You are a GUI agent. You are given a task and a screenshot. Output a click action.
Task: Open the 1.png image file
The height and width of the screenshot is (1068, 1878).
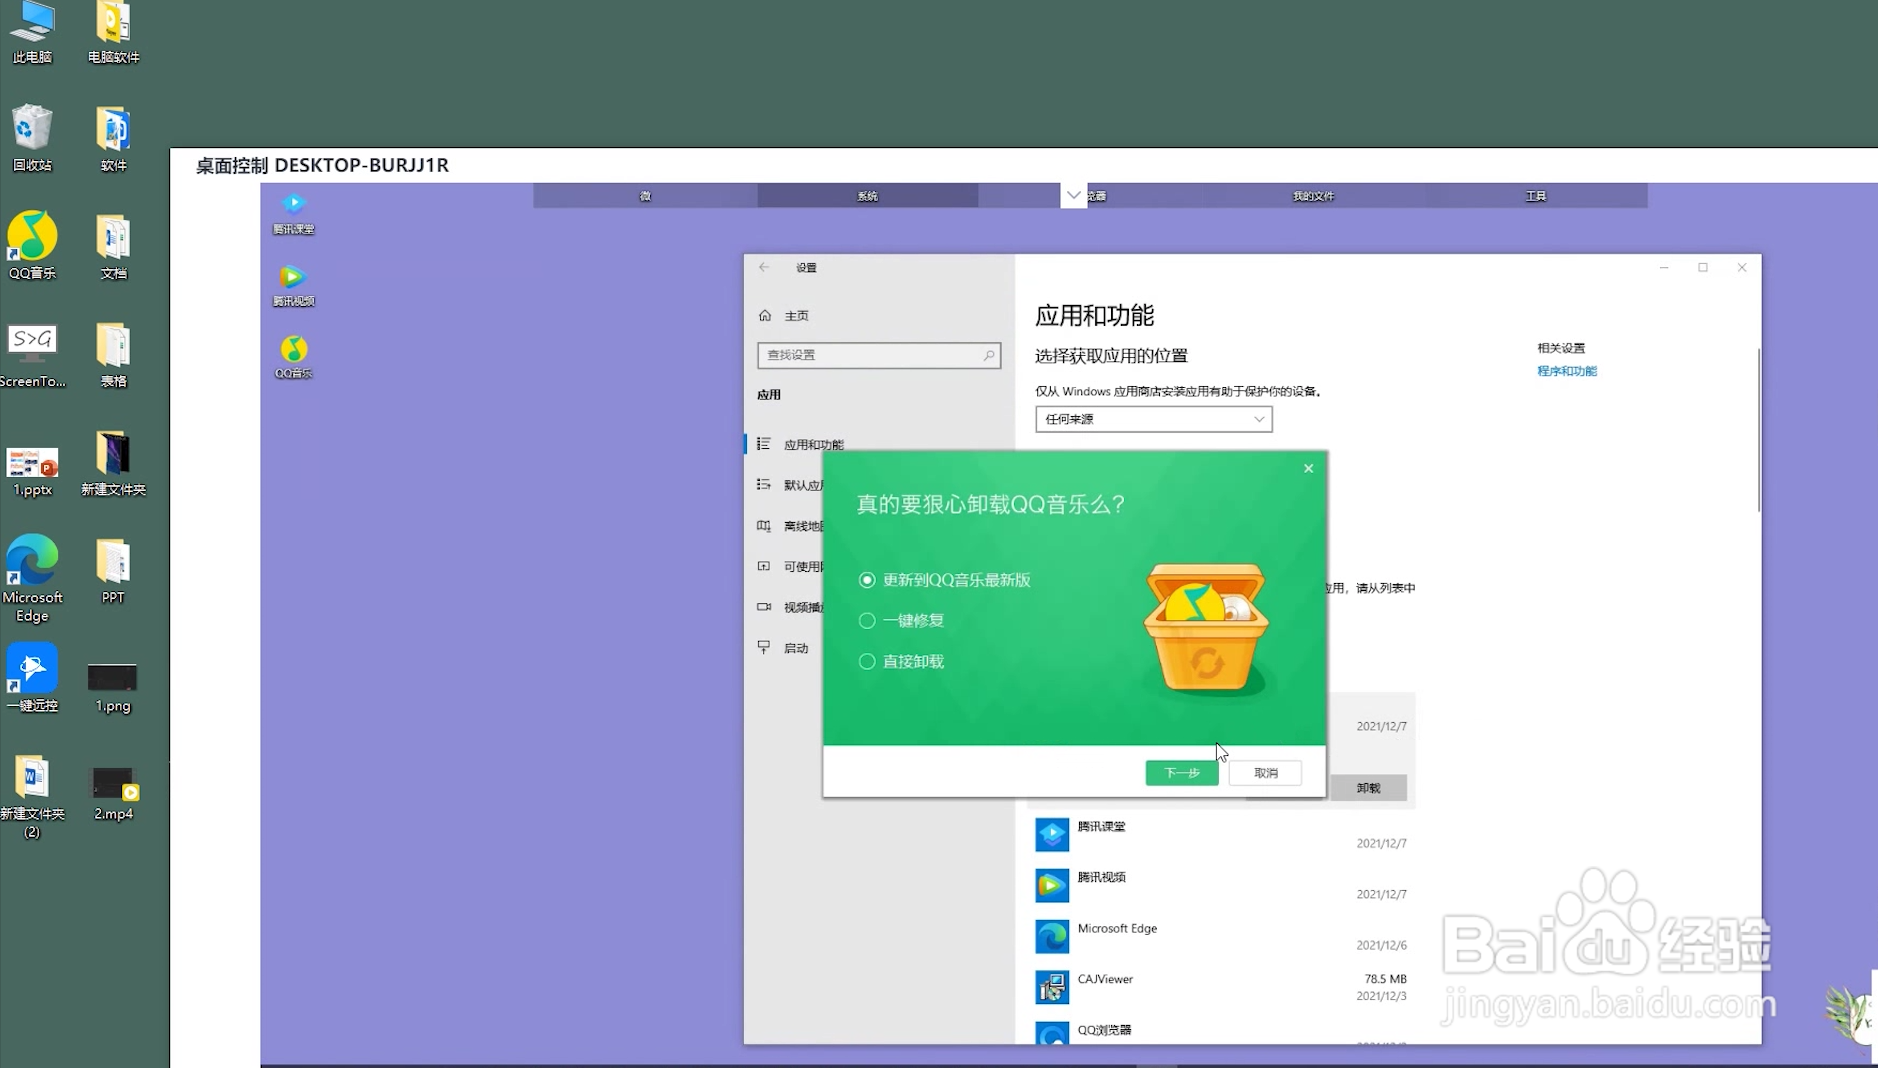113,686
